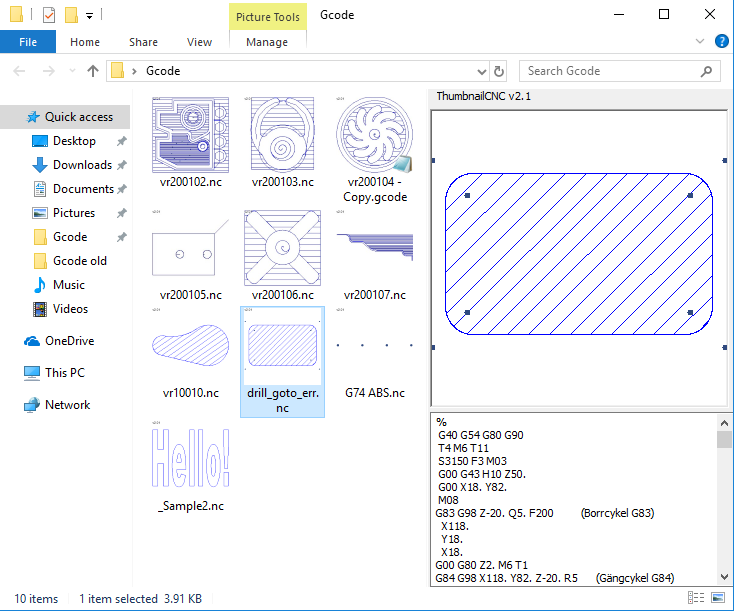Click the 'G00 G43 H10 Z50.' code line
Viewport: 734px width, 611px height.
[482, 474]
